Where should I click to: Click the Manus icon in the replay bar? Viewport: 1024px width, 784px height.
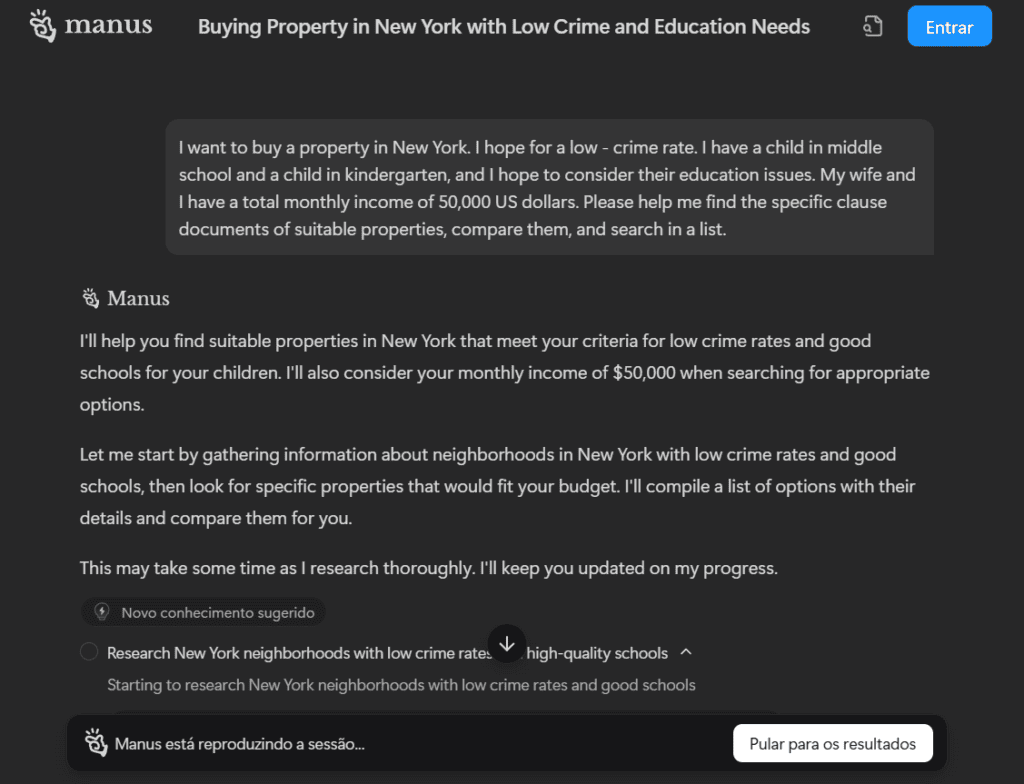pos(96,743)
